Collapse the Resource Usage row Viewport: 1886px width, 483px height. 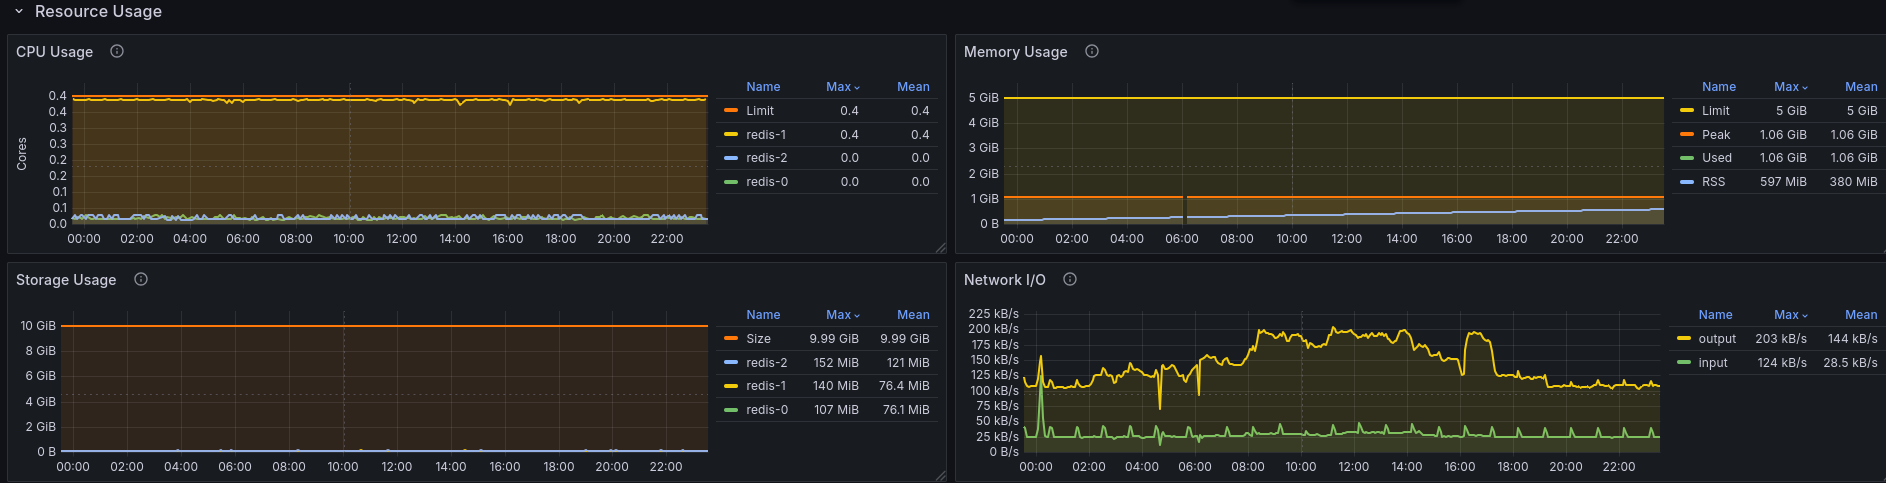click(x=19, y=11)
